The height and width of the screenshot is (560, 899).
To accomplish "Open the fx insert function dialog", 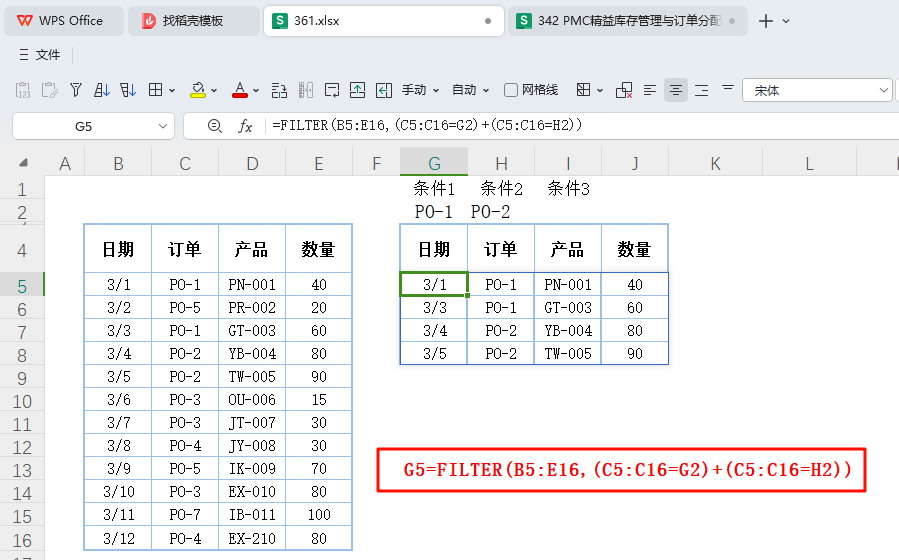I will 245,126.
